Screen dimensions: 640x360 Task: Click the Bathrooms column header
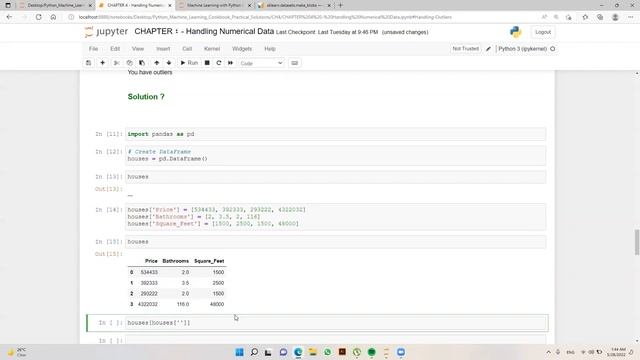pos(176,261)
